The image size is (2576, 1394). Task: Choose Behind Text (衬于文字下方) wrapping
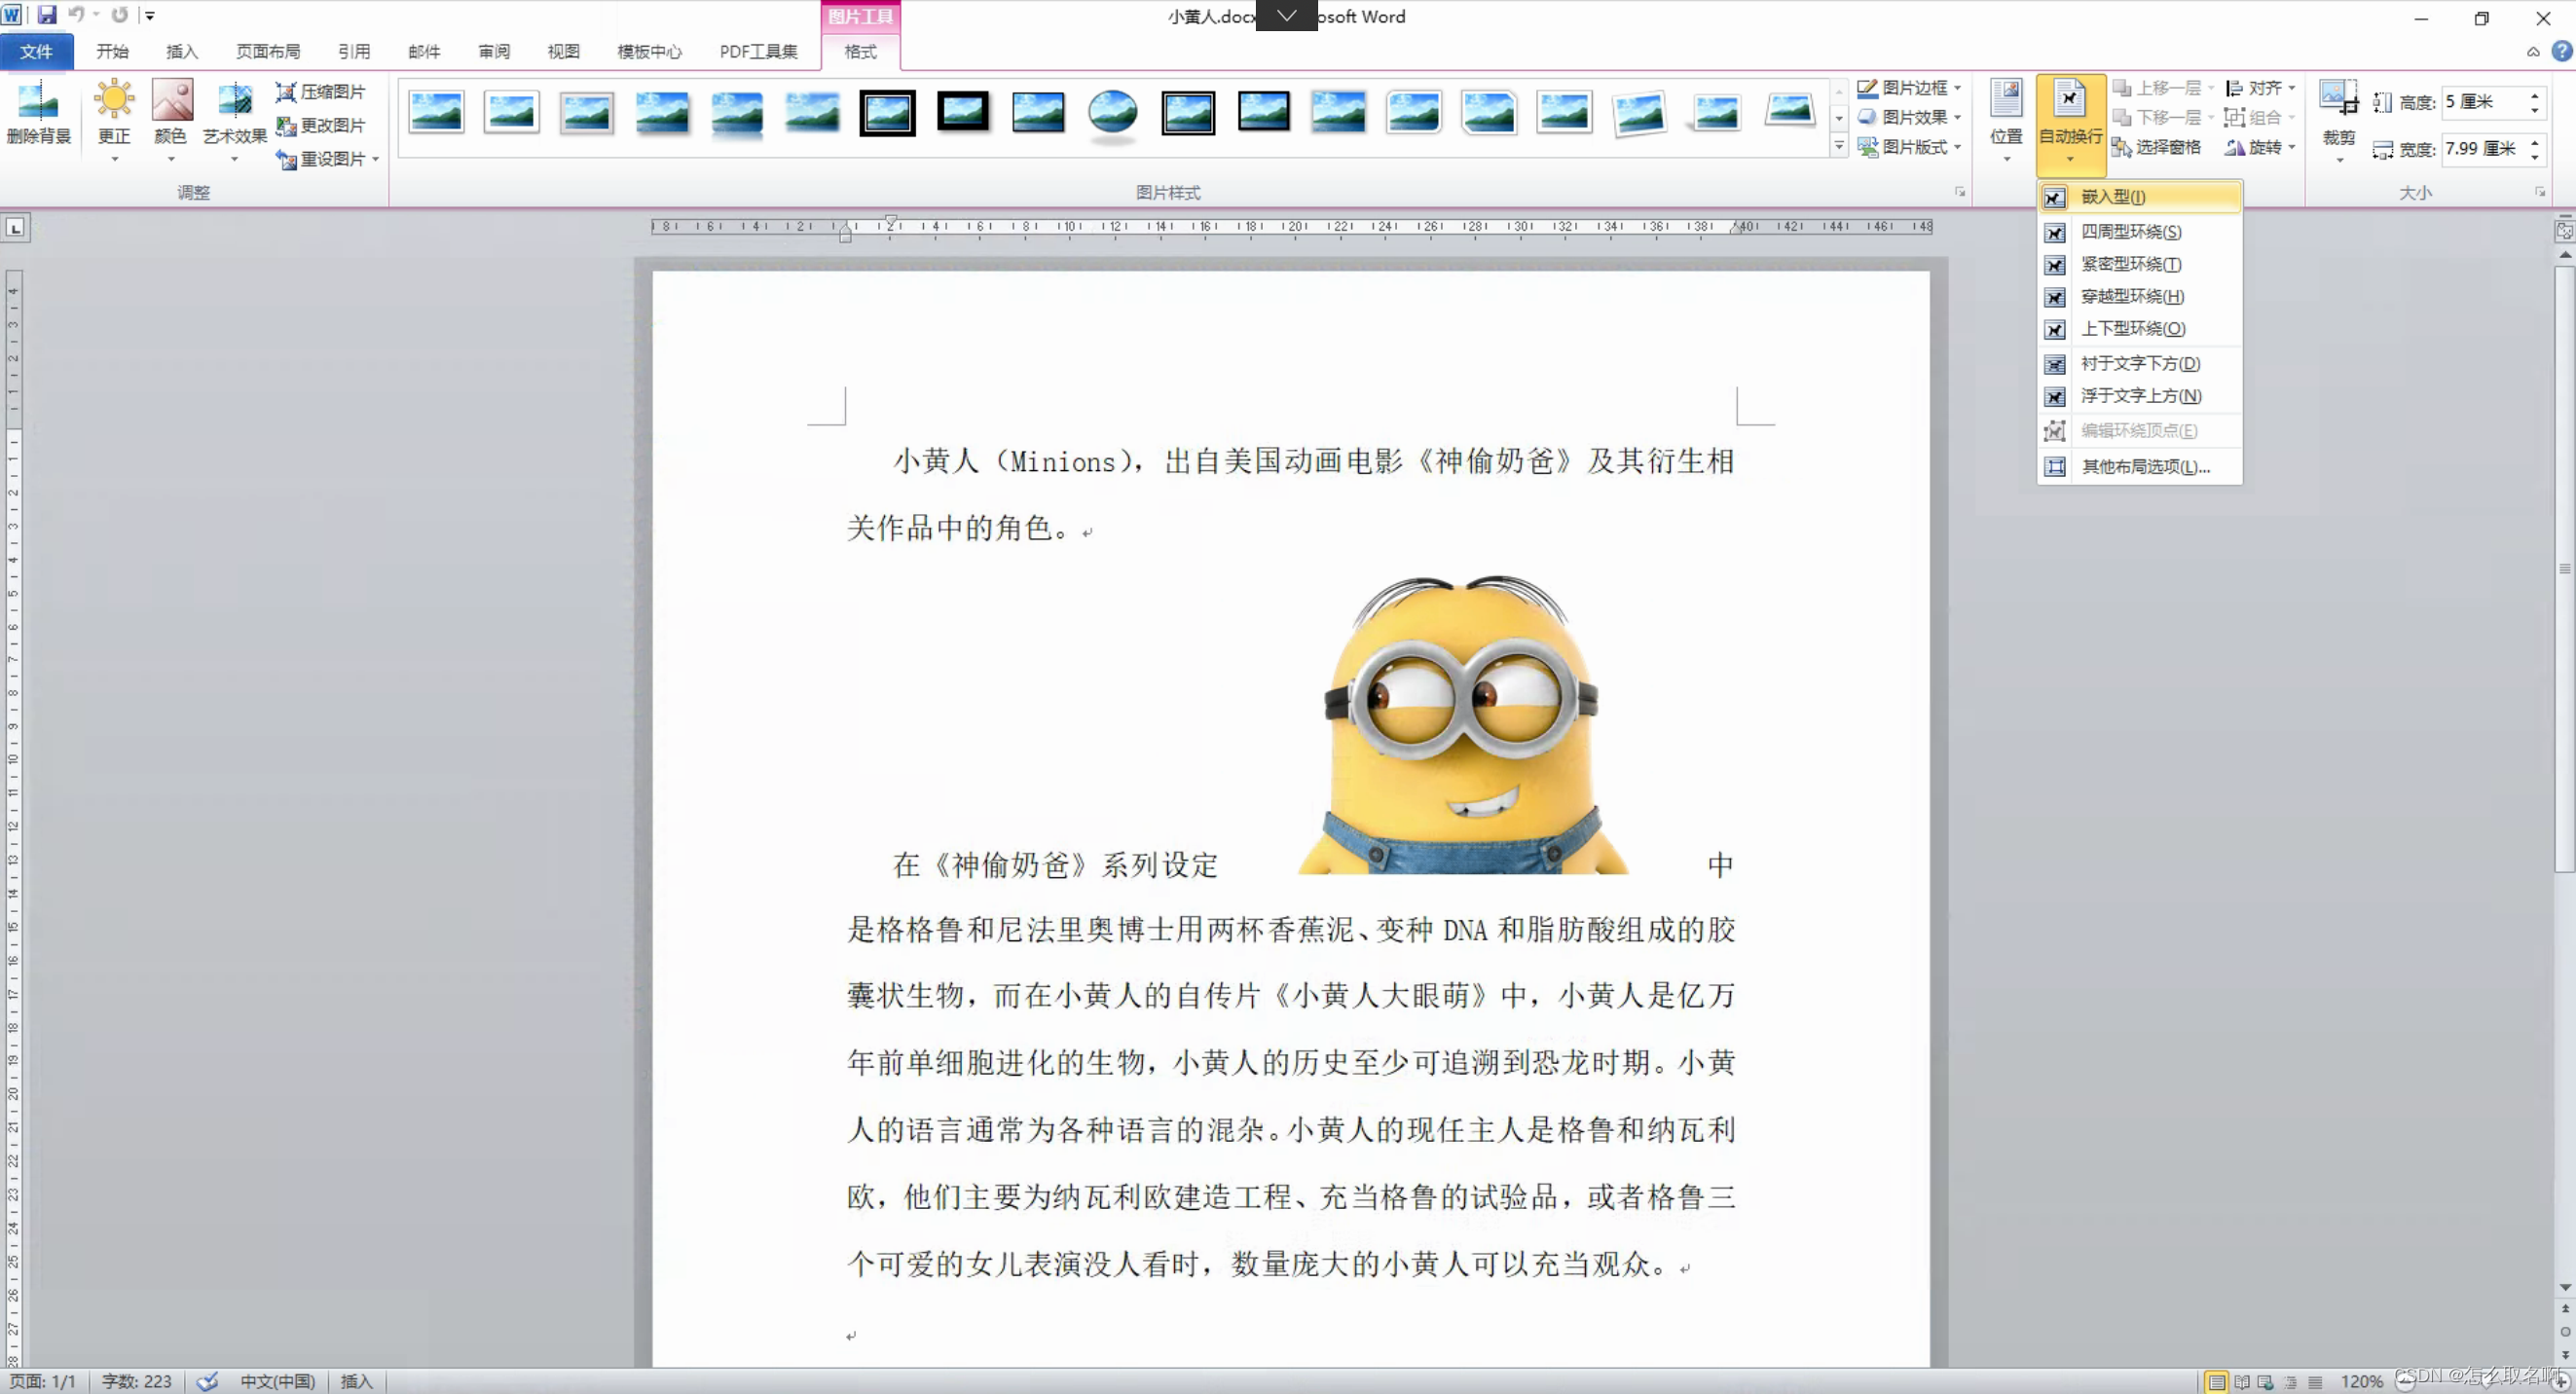pyautogui.click(x=2139, y=364)
